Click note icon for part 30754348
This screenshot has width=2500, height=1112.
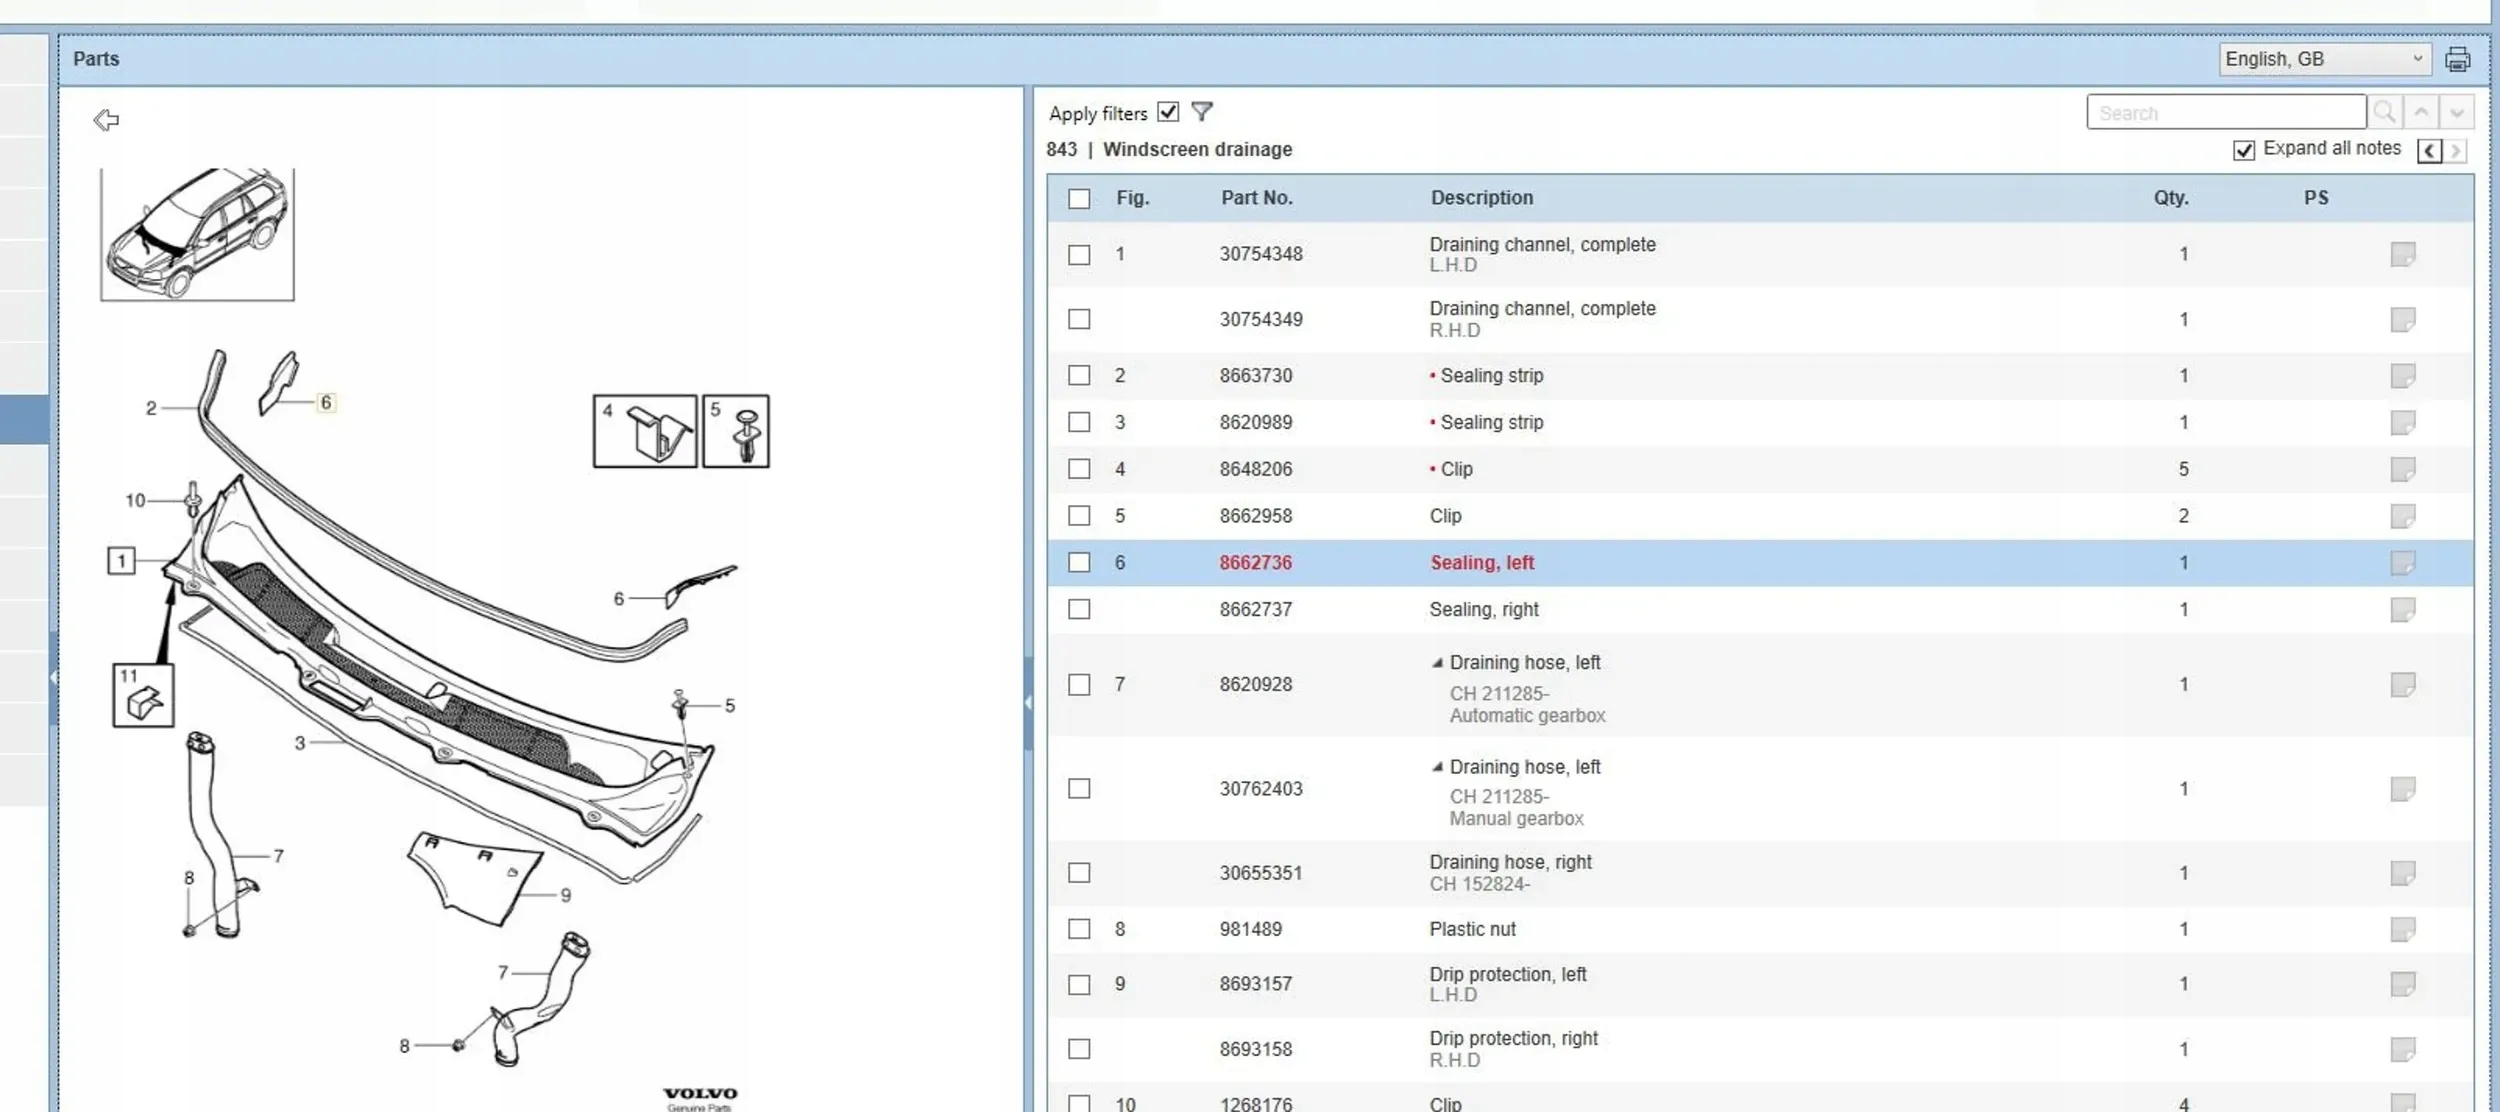point(2402,254)
